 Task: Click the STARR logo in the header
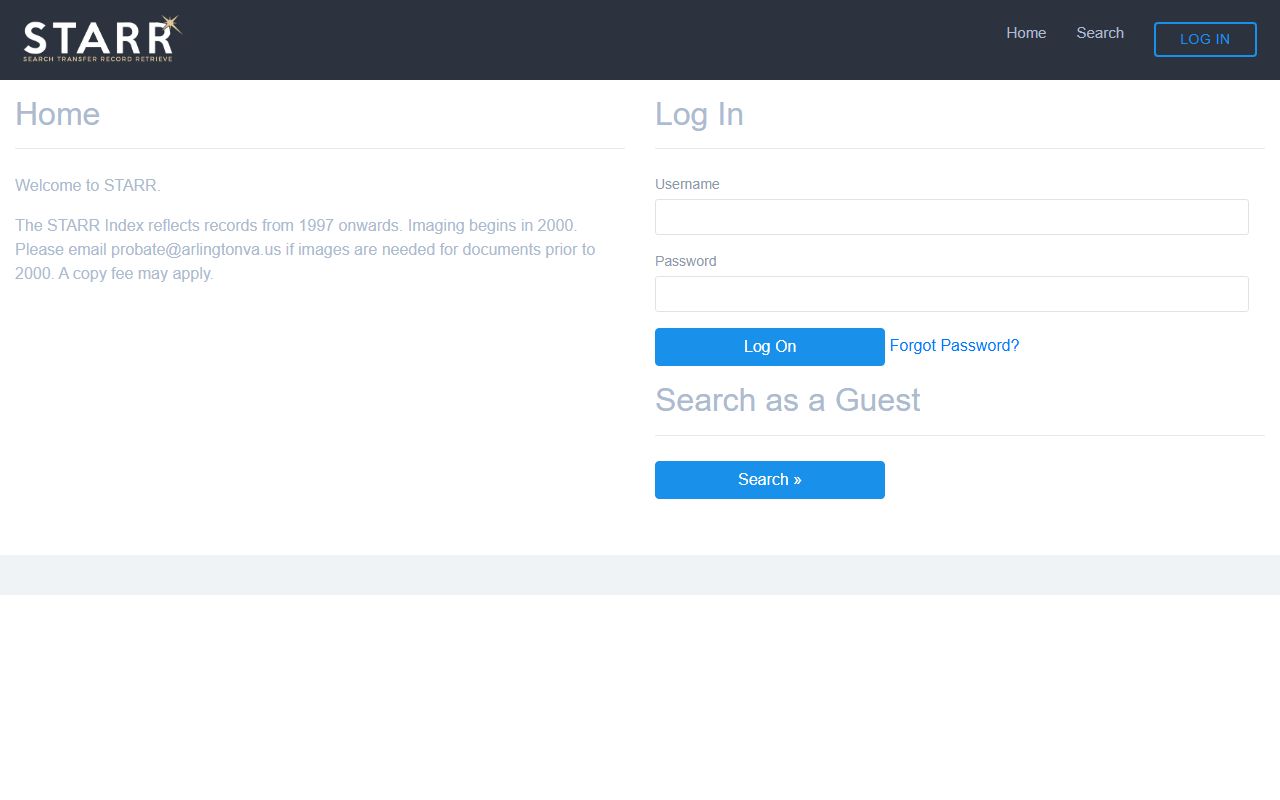[102, 40]
